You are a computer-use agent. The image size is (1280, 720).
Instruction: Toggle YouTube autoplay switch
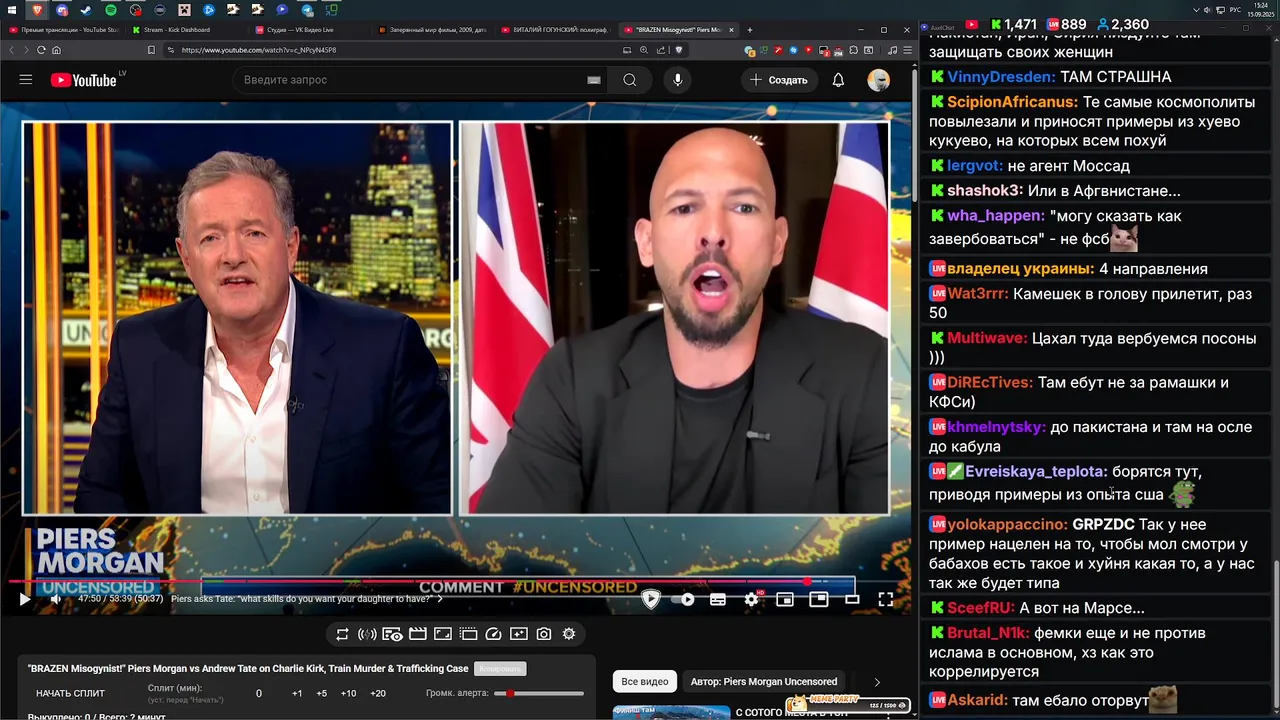[x=685, y=599]
